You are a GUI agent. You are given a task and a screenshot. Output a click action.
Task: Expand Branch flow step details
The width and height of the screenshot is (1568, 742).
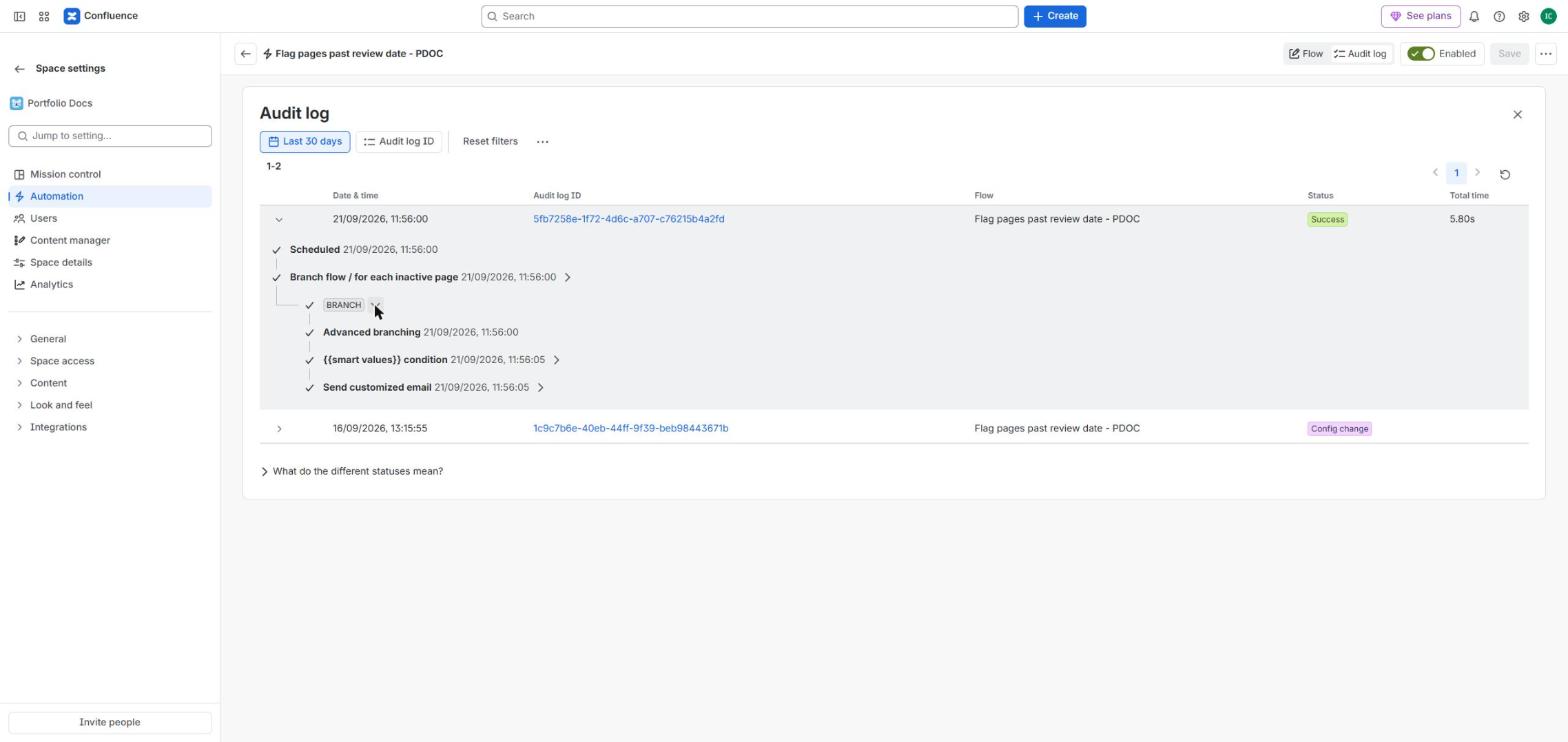[x=567, y=278]
